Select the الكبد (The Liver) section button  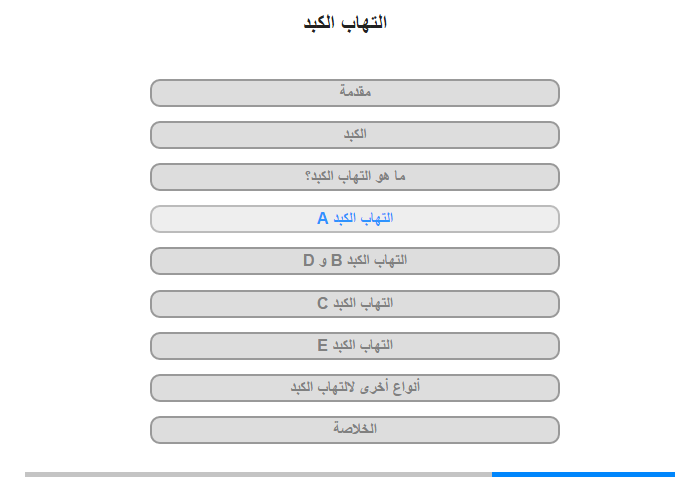[x=354, y=135]
